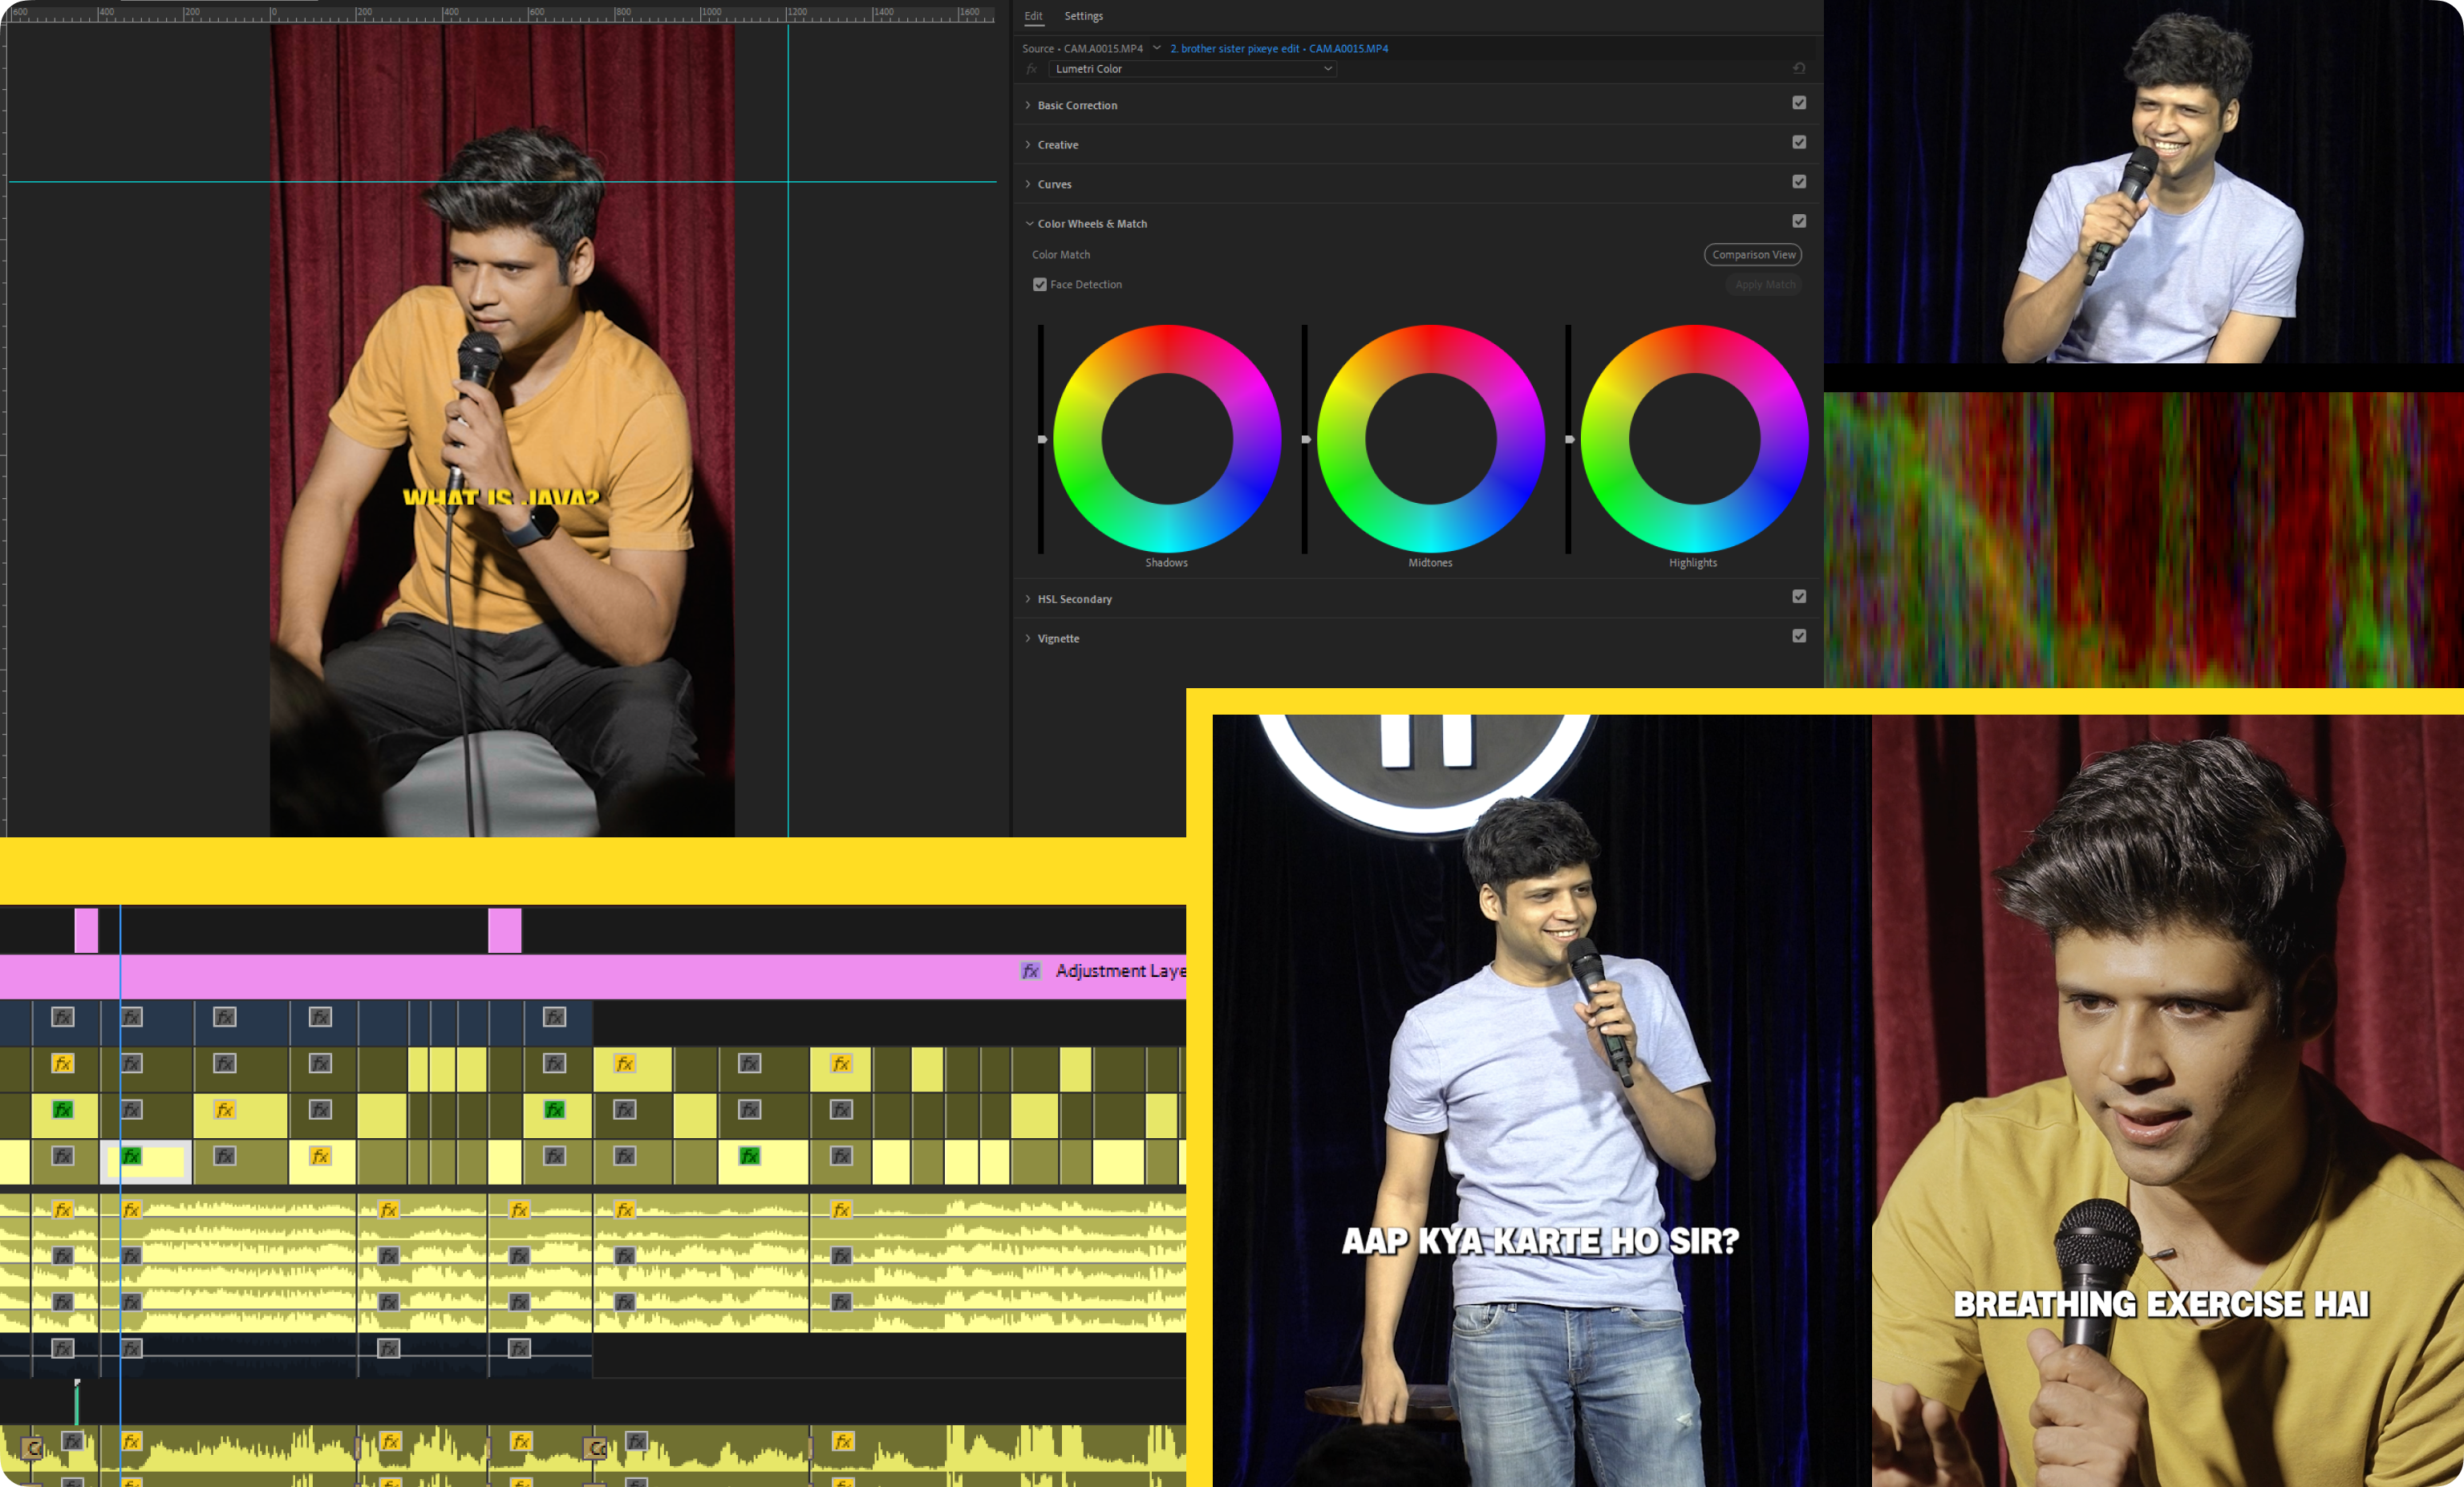2464x1487 pixels.
Task: Click the Apply Match button
Action: click(x=1764, y=285)
